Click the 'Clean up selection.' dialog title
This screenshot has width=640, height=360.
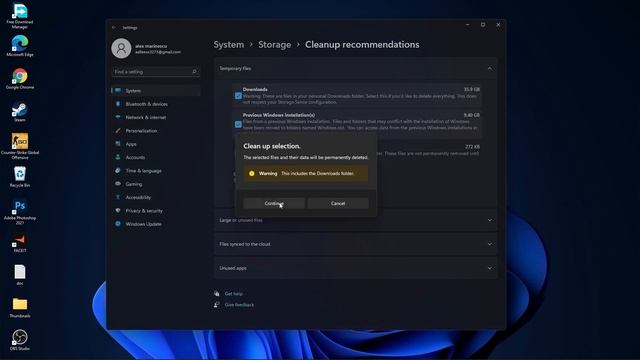[272, 146]
